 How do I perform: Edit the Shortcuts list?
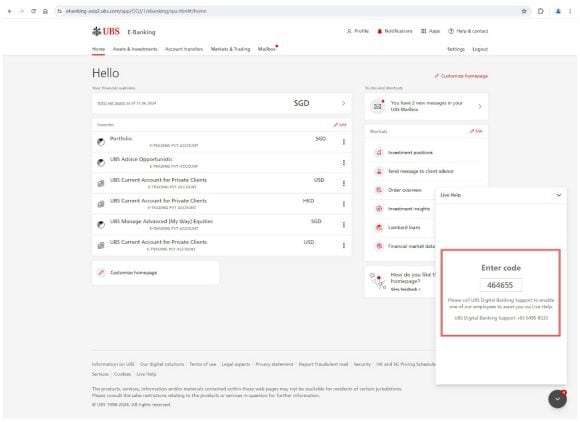tap(476, 131)
